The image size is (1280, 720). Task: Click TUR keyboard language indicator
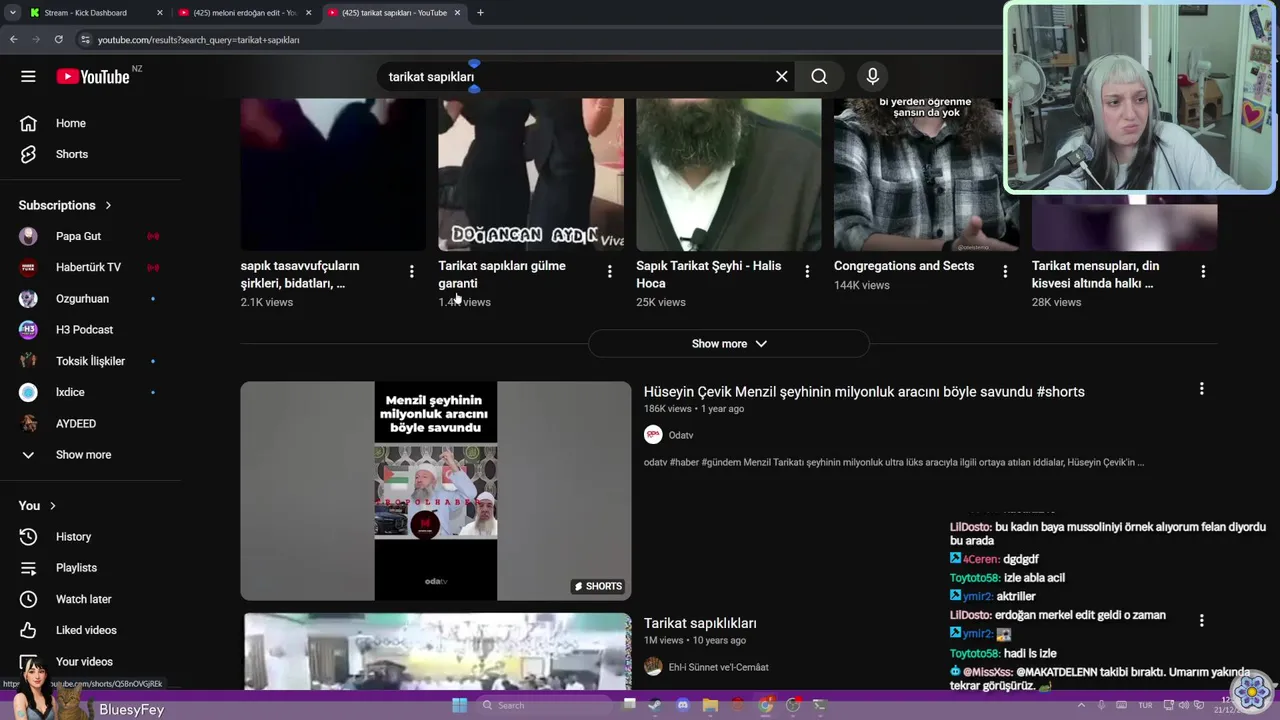(1145, 705)
